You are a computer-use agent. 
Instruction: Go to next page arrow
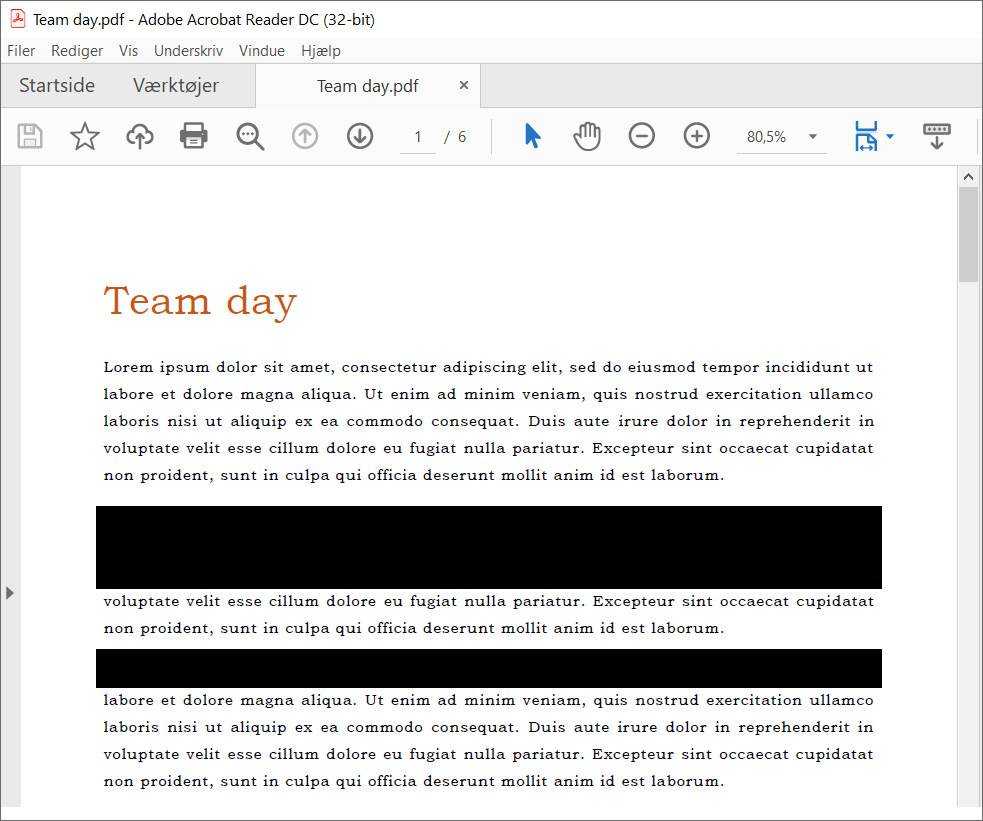tap(360, 136)
